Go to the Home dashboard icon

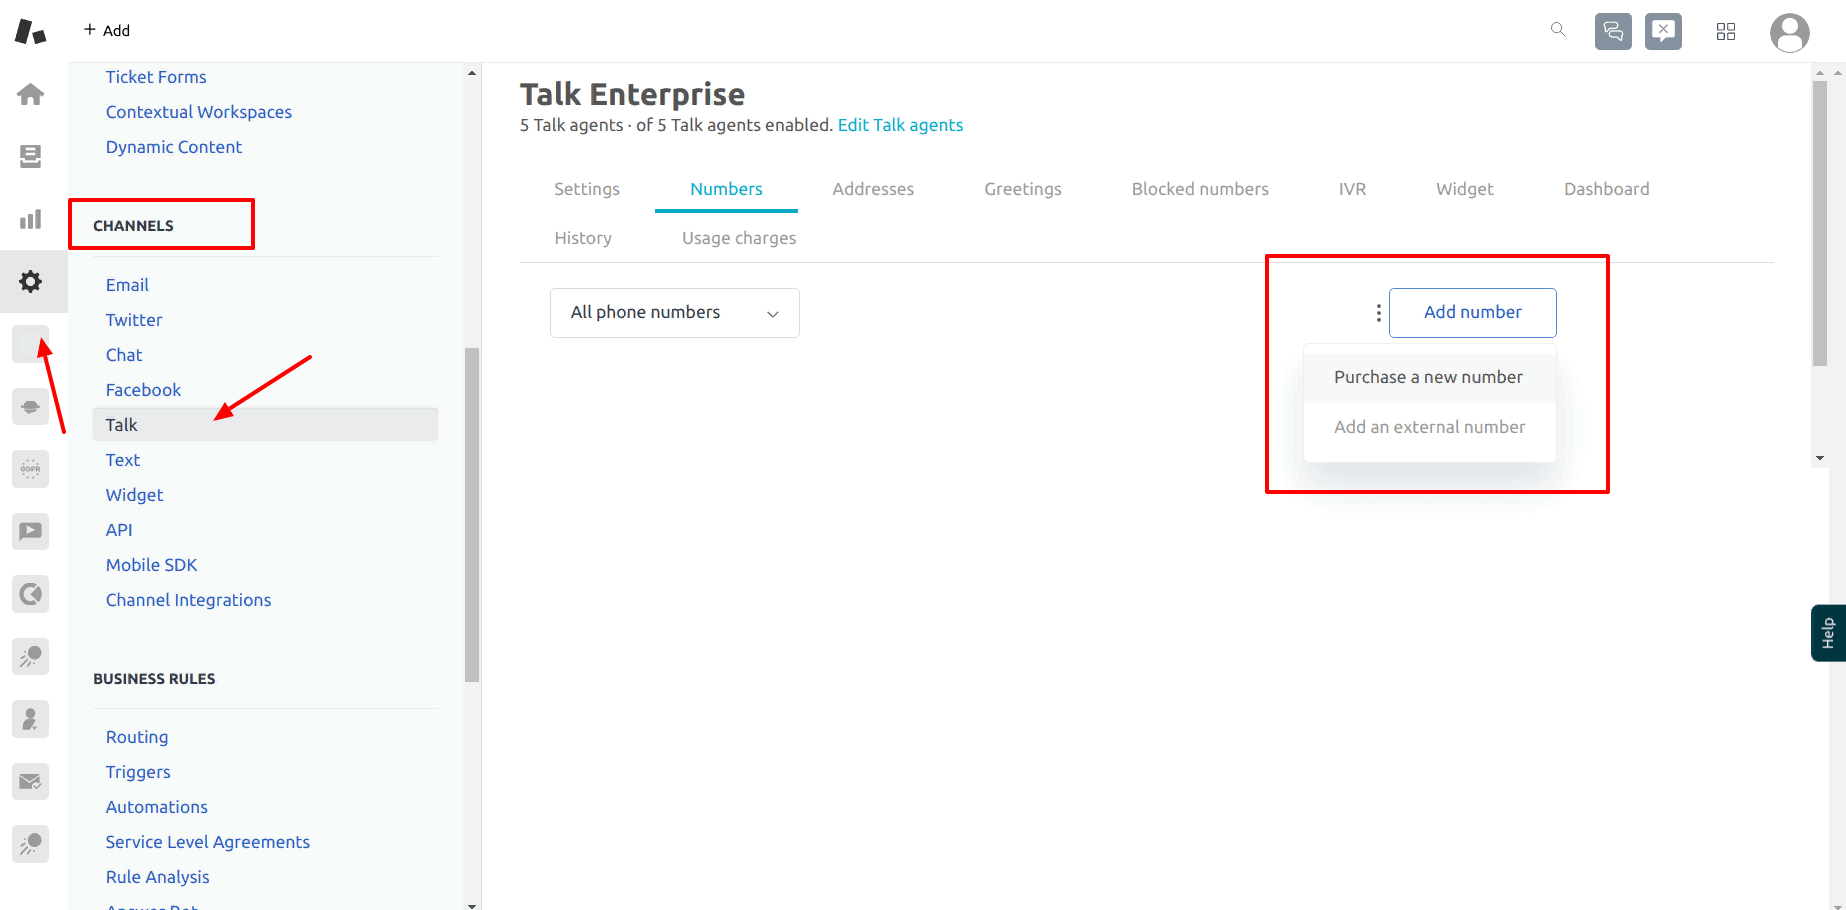point(31,94)
